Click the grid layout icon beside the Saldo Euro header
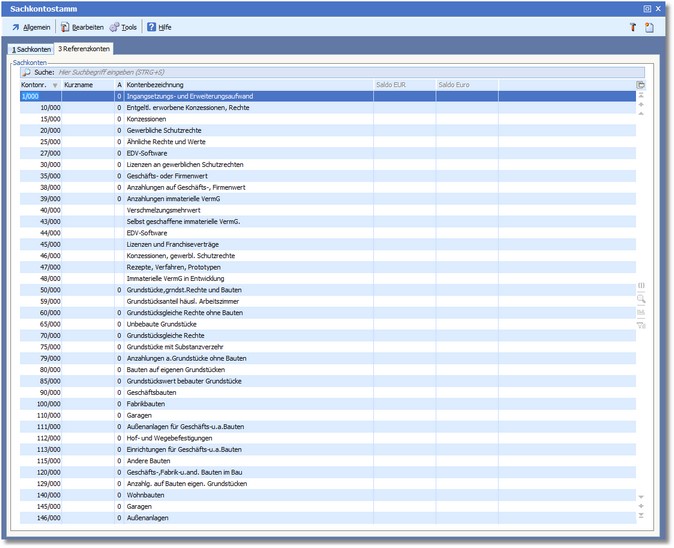 tap(641, 85)
